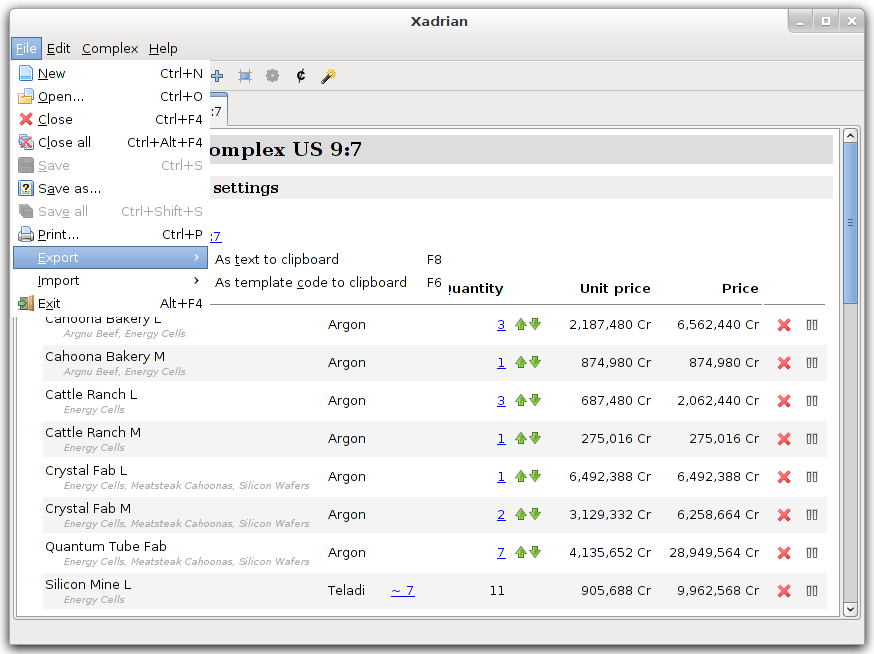The height and width of the screenshot is (654, 874).
Task: Remove Cattle Ranch L with red X
Action: click(x=784, y=401)
